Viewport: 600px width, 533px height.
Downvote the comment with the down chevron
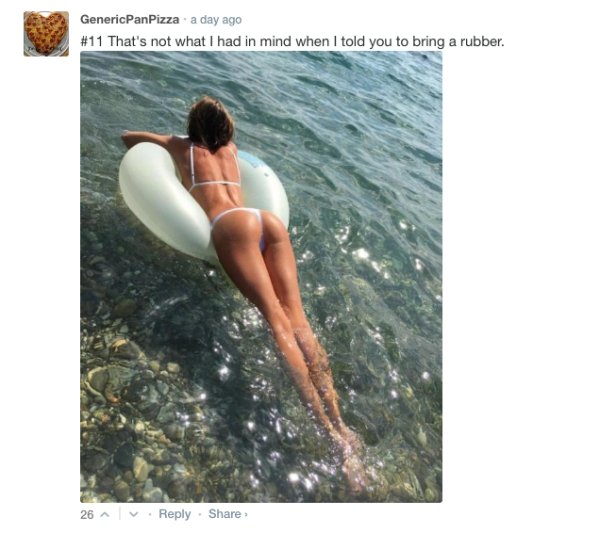(x=133, y=514)
